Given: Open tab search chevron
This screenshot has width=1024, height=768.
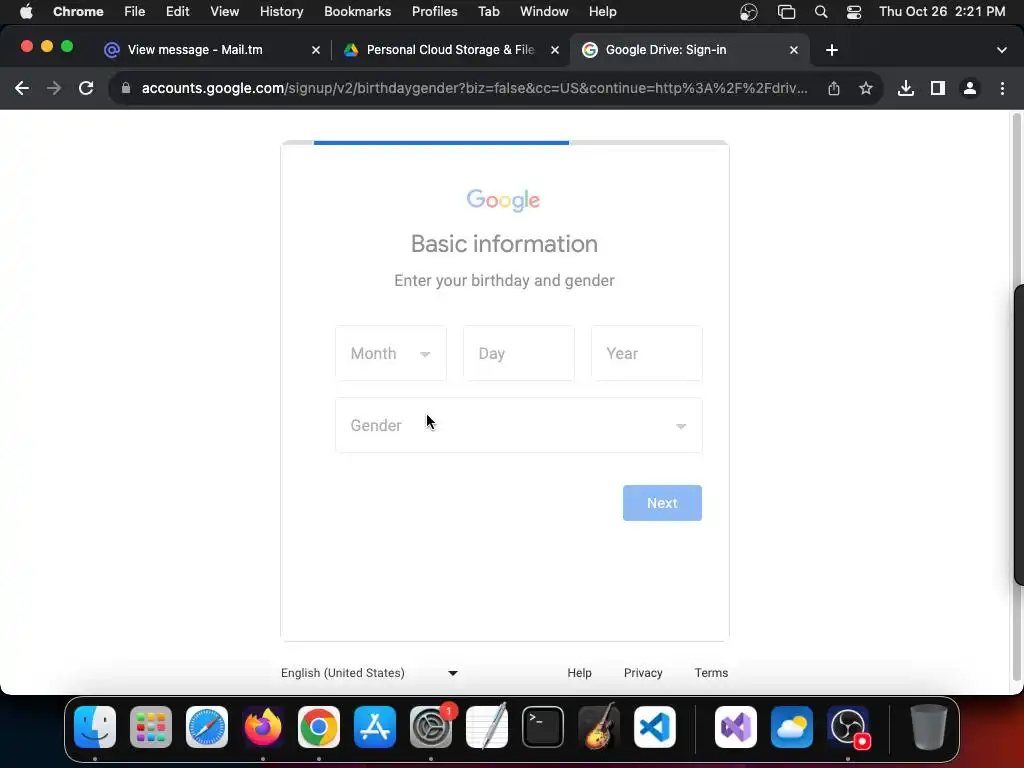Looking at the screenshot, I should (1002, 50).
